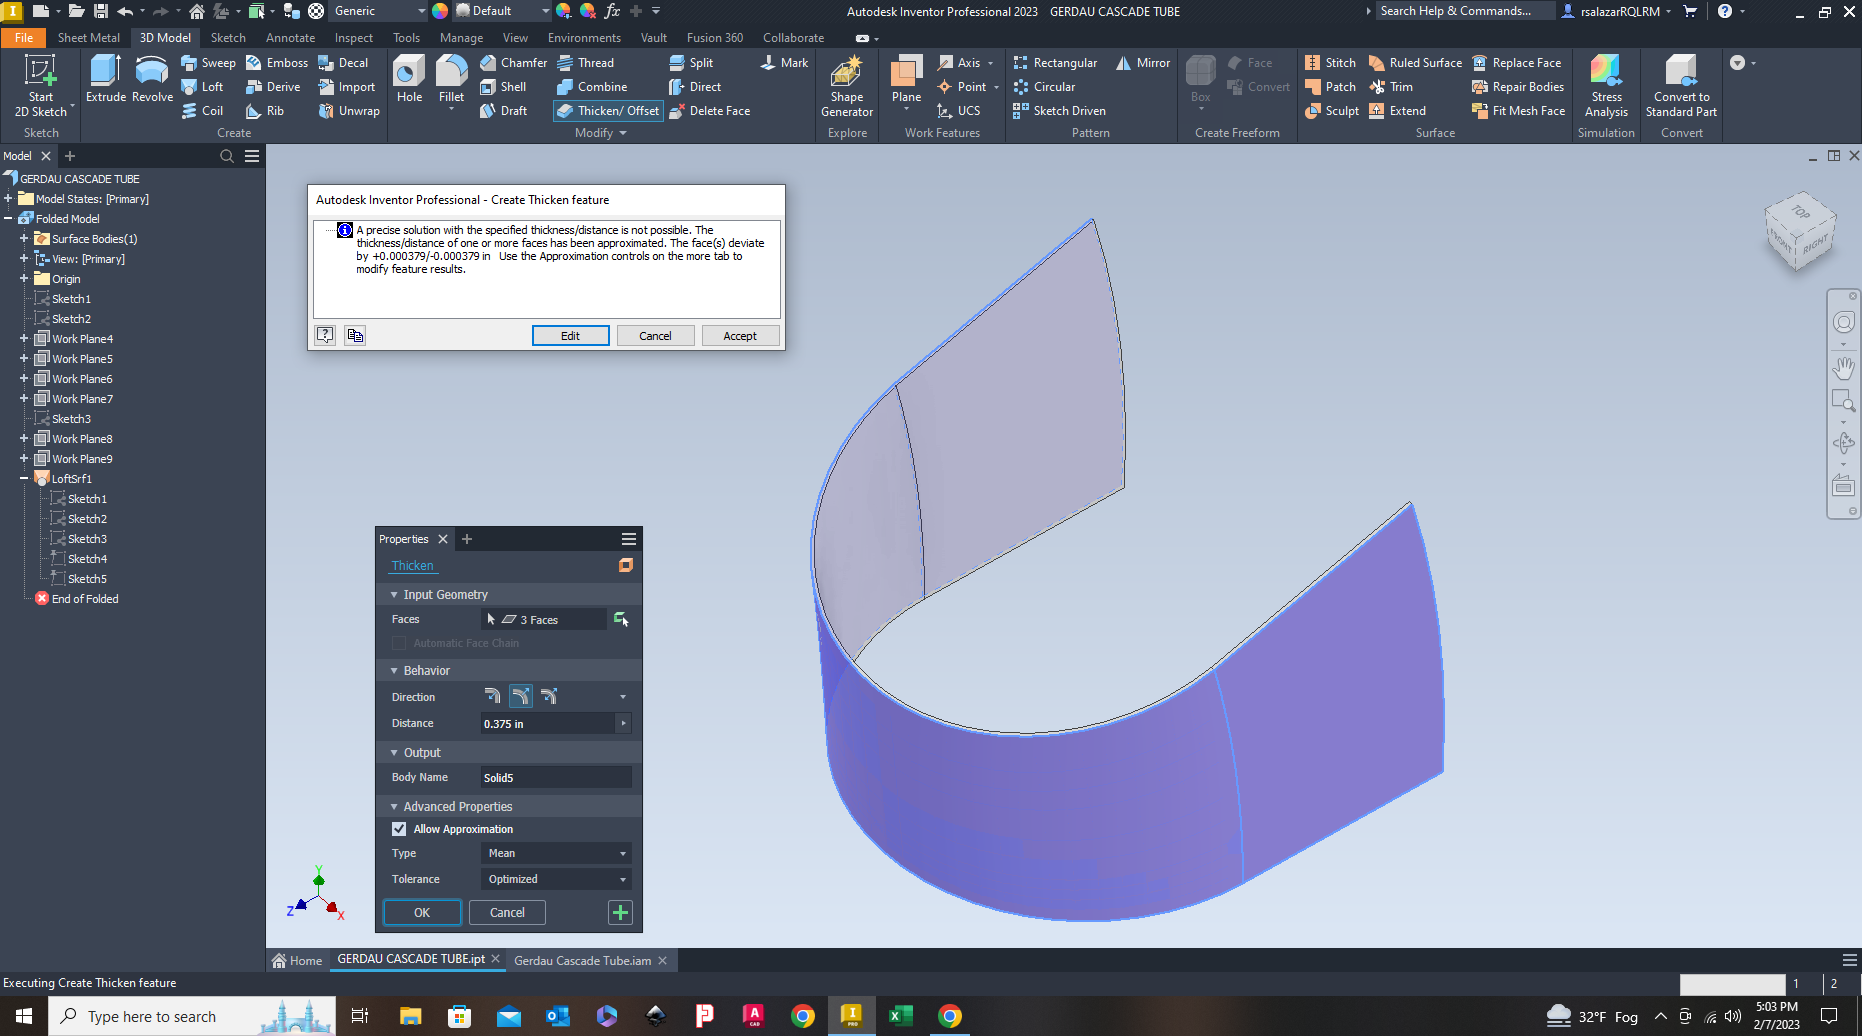
Task: Open Stress Analysis simulation
Action: click(x=1606, y=86)
